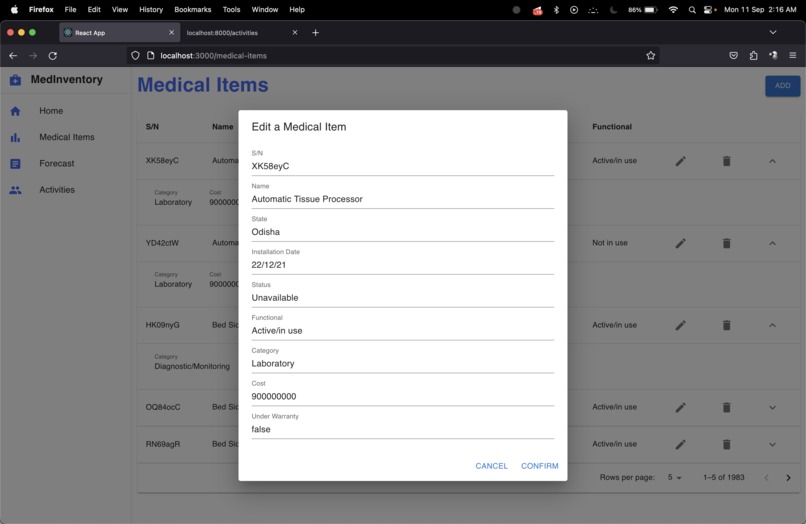This screenshot has width=806, height=524.
Task: Click the Cost field showing 900000000
Action: point(402,396)
